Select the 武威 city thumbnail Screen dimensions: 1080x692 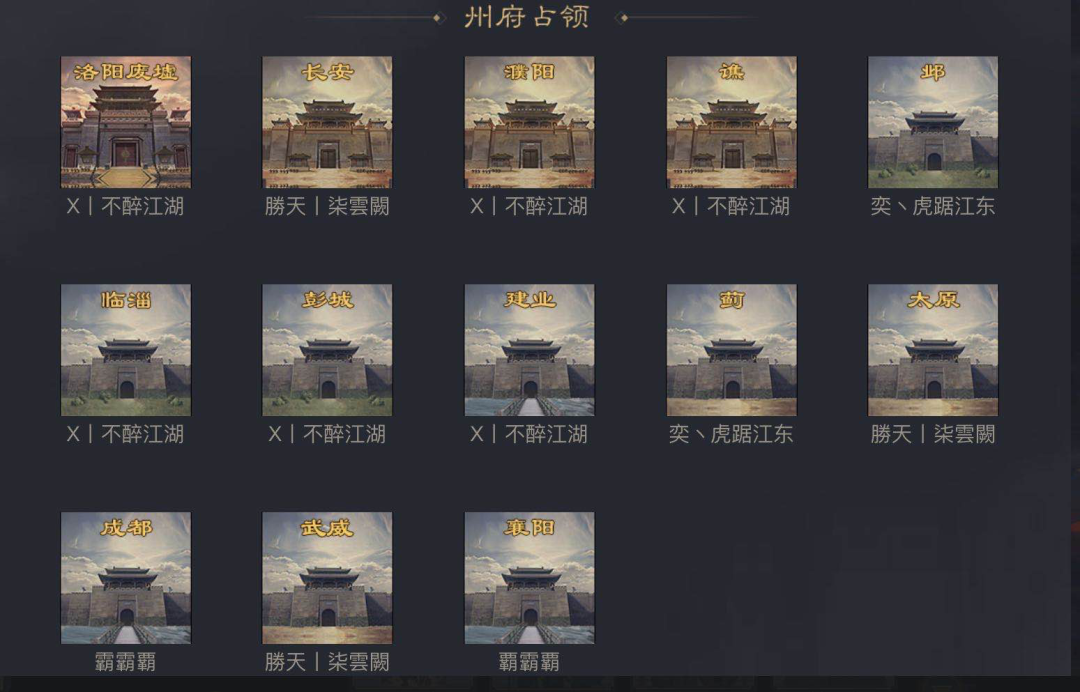click(327, 578)
